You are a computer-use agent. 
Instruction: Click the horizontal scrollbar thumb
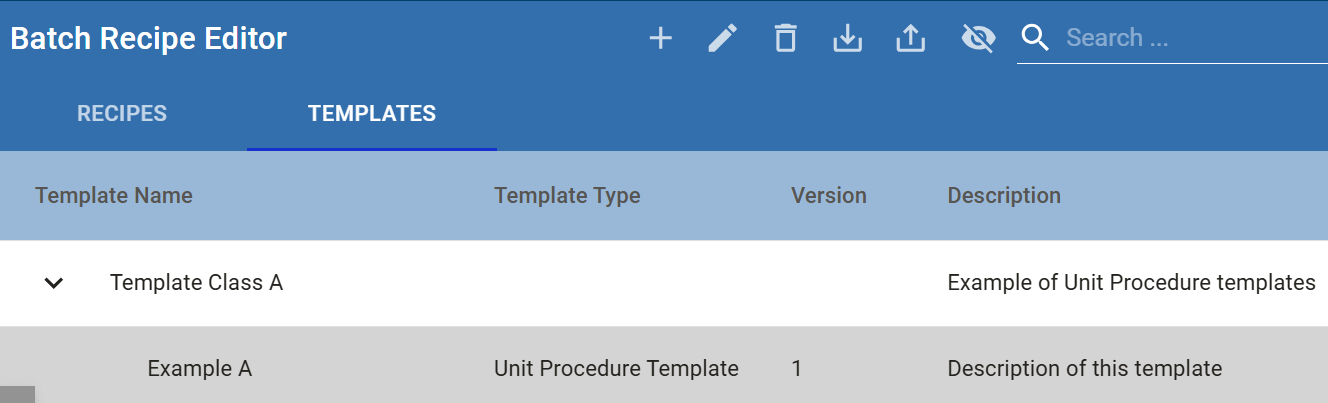pos(17,394)
